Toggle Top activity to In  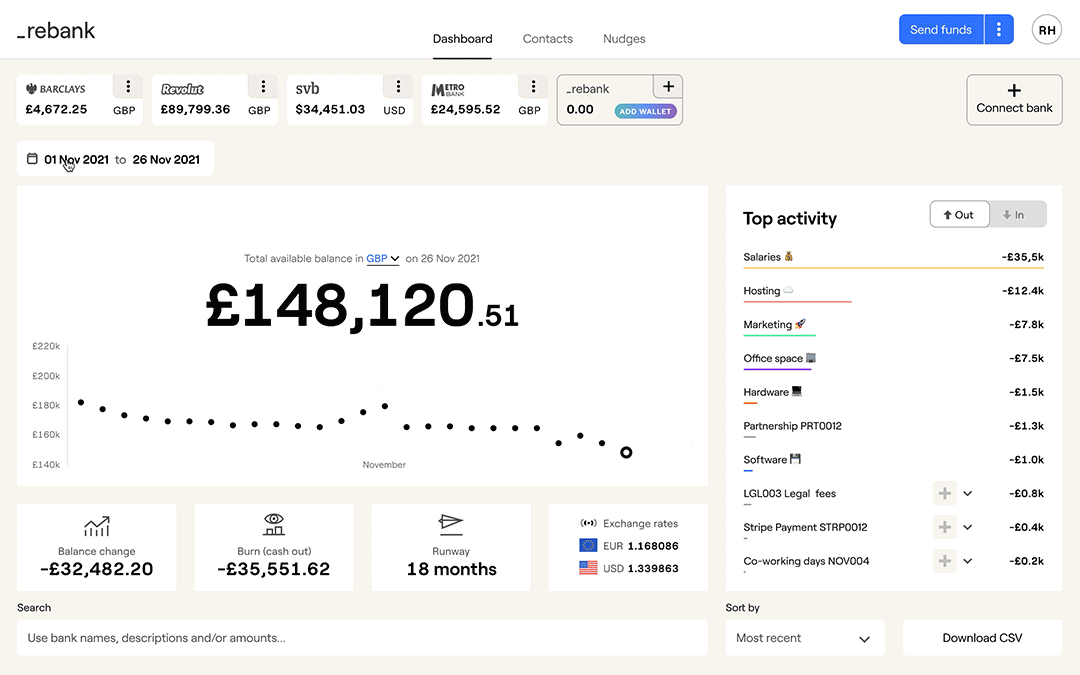pyautogui.click(x=1015, y=214)
